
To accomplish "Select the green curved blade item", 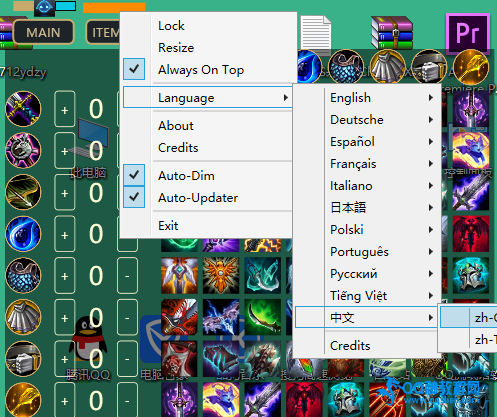I will [x=263, y=317].
